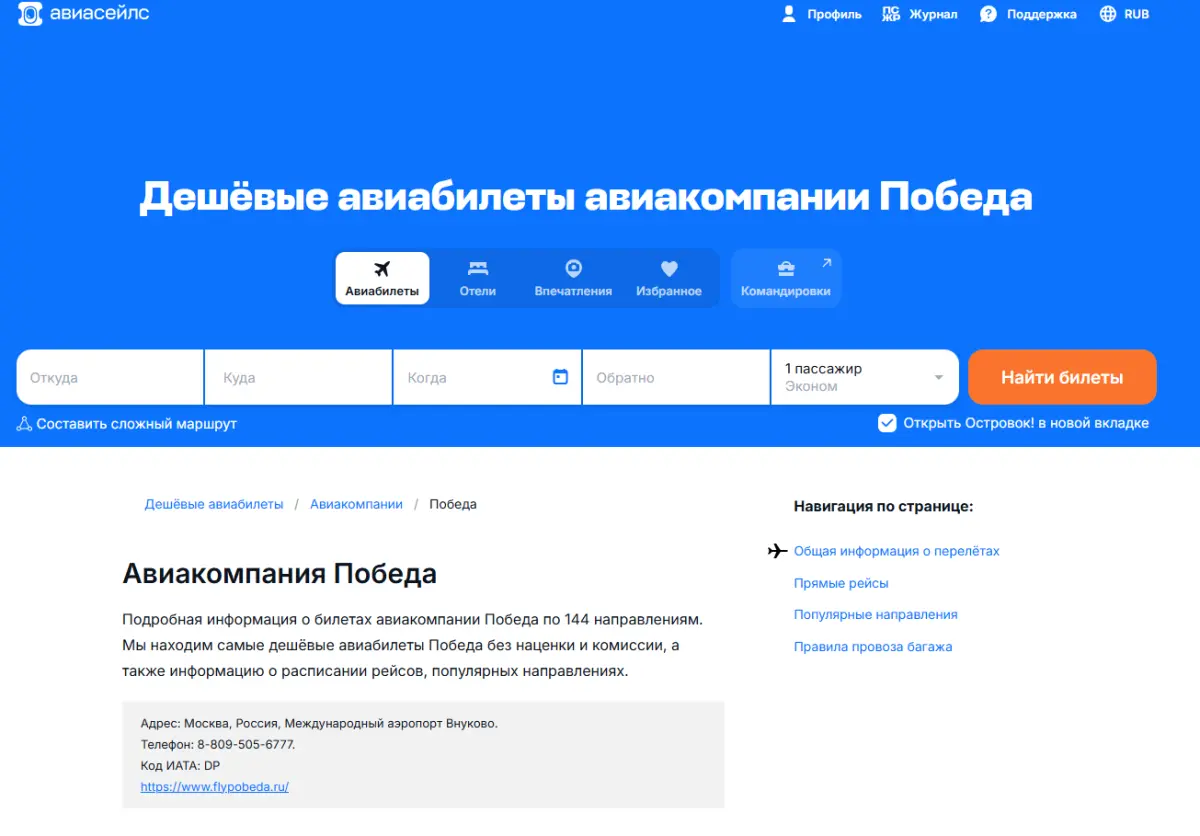Screen dimensions: 1200x836
Task: Click the complex route nodes icon
Action: point(25,424)
